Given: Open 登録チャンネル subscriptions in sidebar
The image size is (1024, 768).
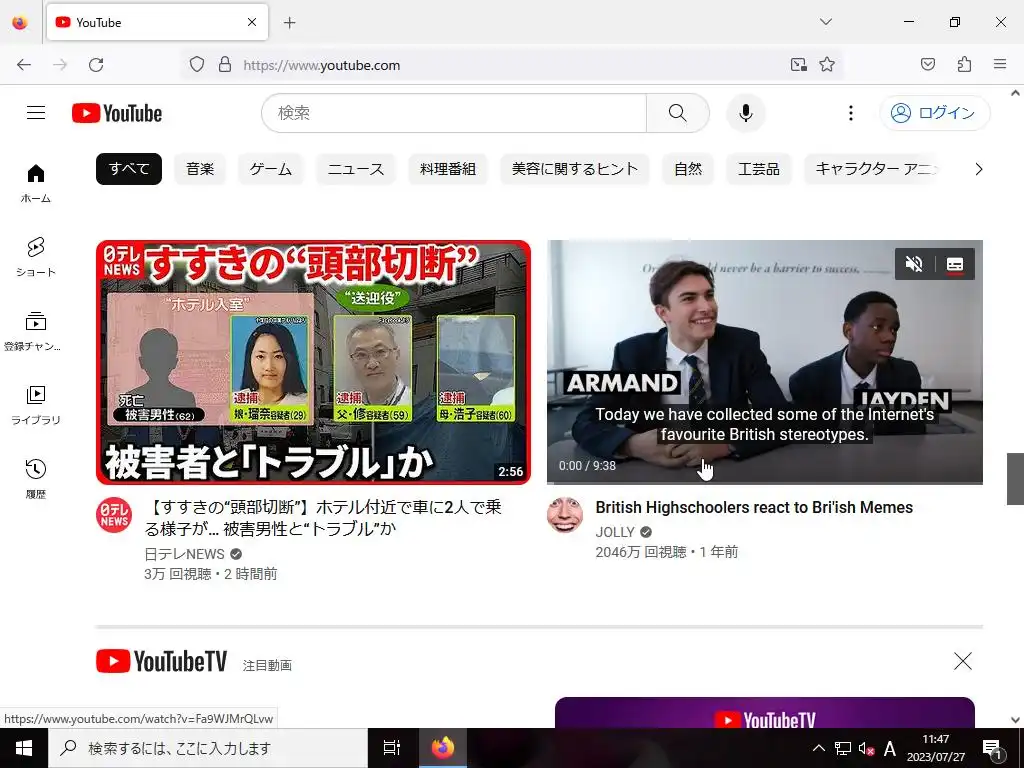Looking at the screenshot, I should (33, 332).
